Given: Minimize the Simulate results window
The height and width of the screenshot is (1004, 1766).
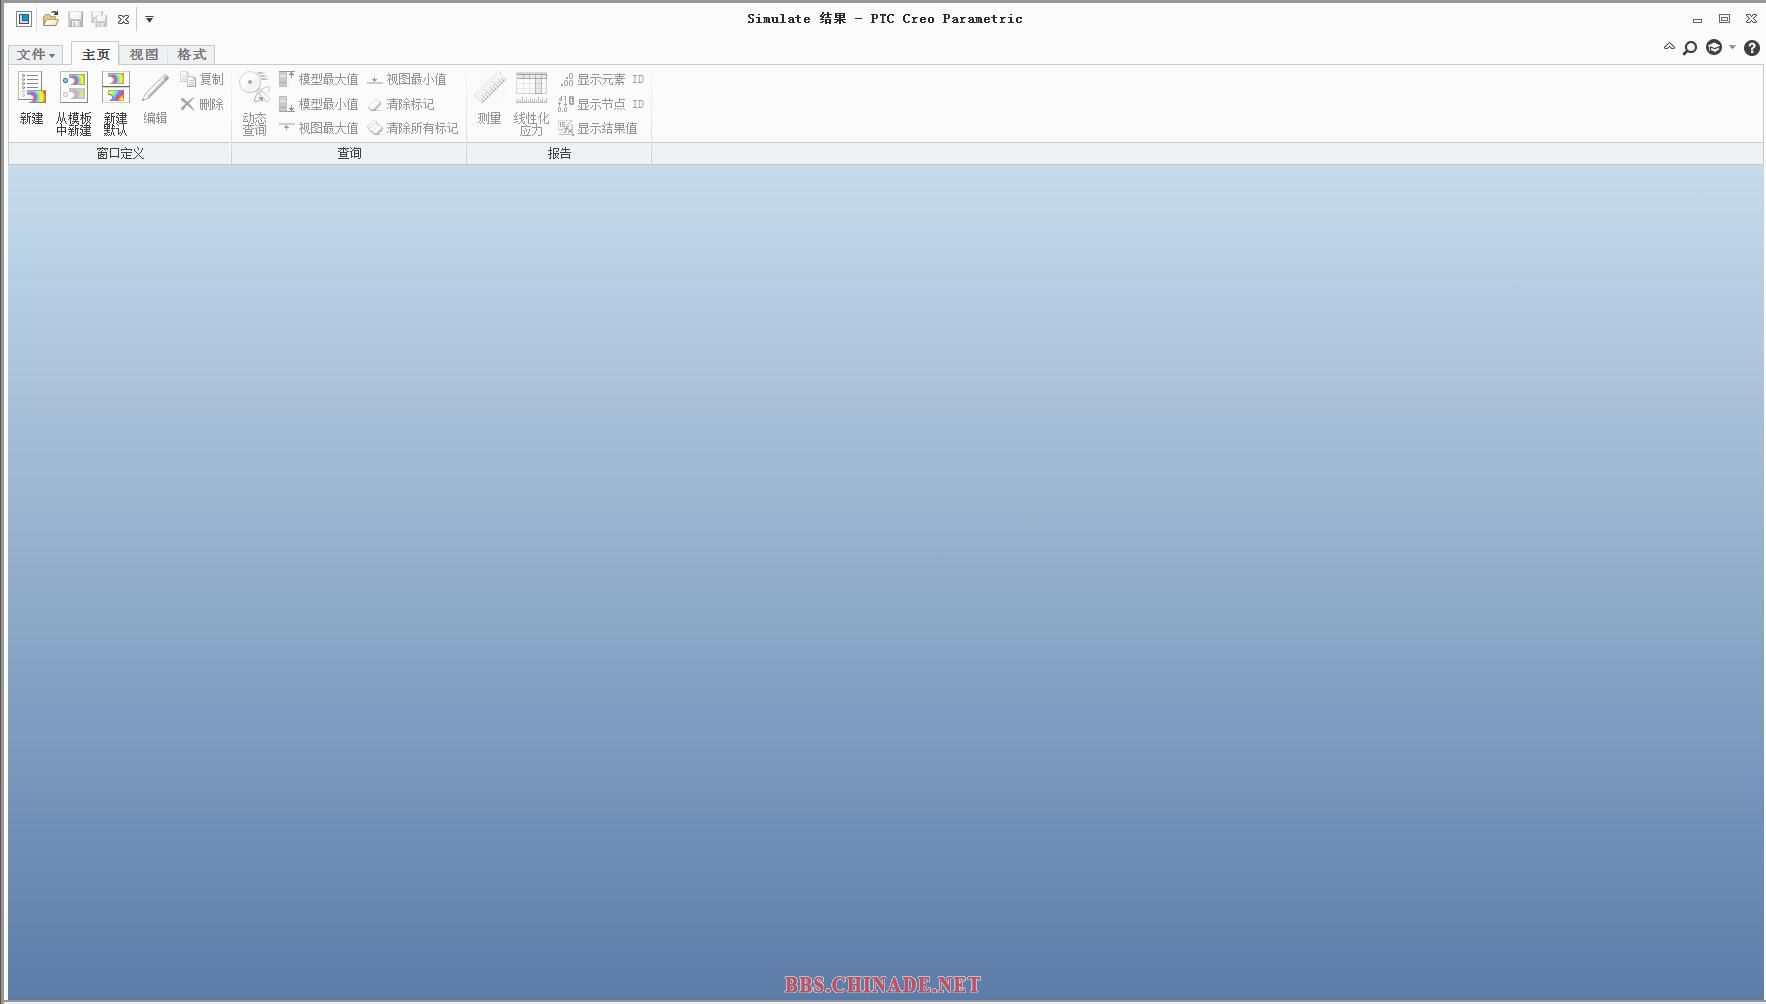Looking at the screenshot, I should point(1697,19).
